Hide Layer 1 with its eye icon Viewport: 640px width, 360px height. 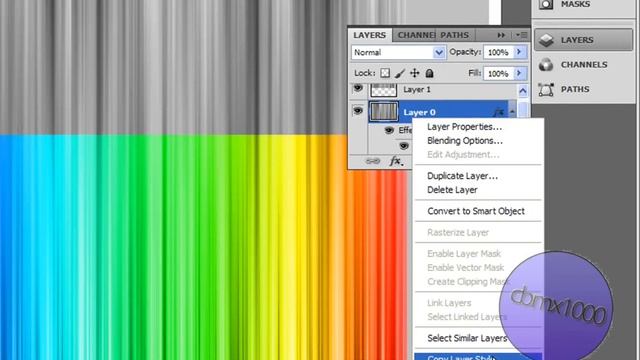[x=358, y=89]
